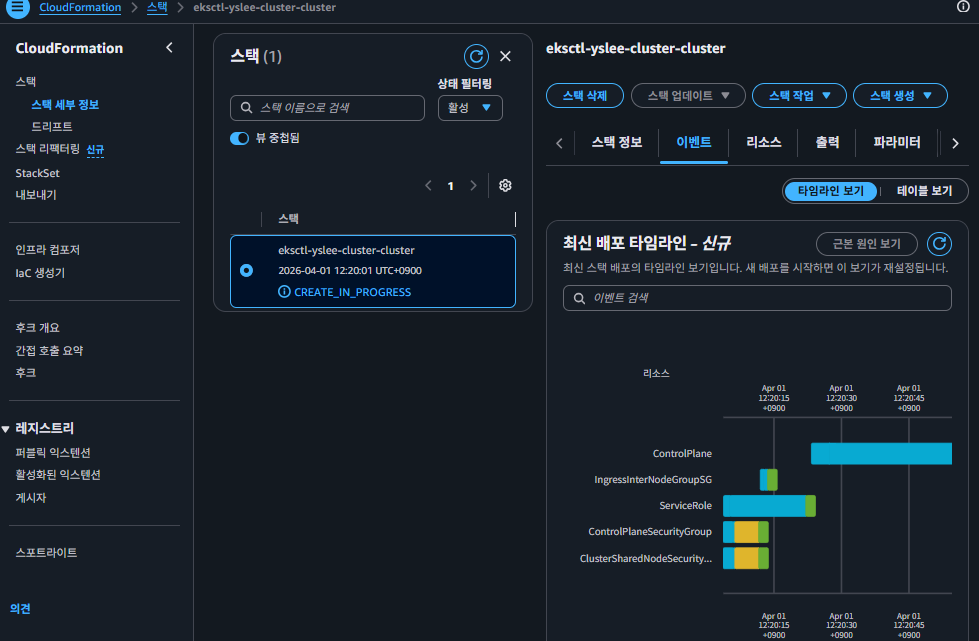Open stack refactoring in sidebar (스택 리팩터링)
Image resolution: width=979 pixels, height=641 pixels.
(x=47, y=149)
